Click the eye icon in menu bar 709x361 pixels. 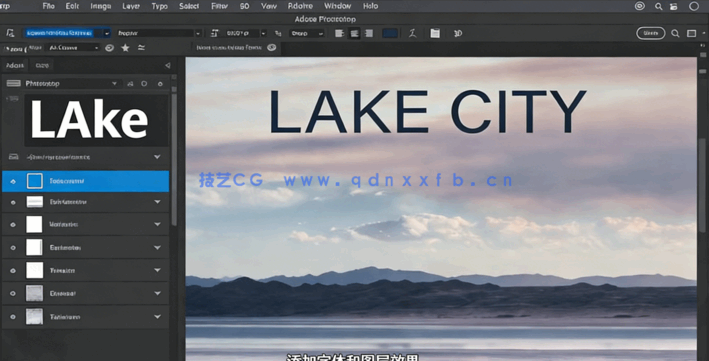pyautogui.click(x=639, y=6)
